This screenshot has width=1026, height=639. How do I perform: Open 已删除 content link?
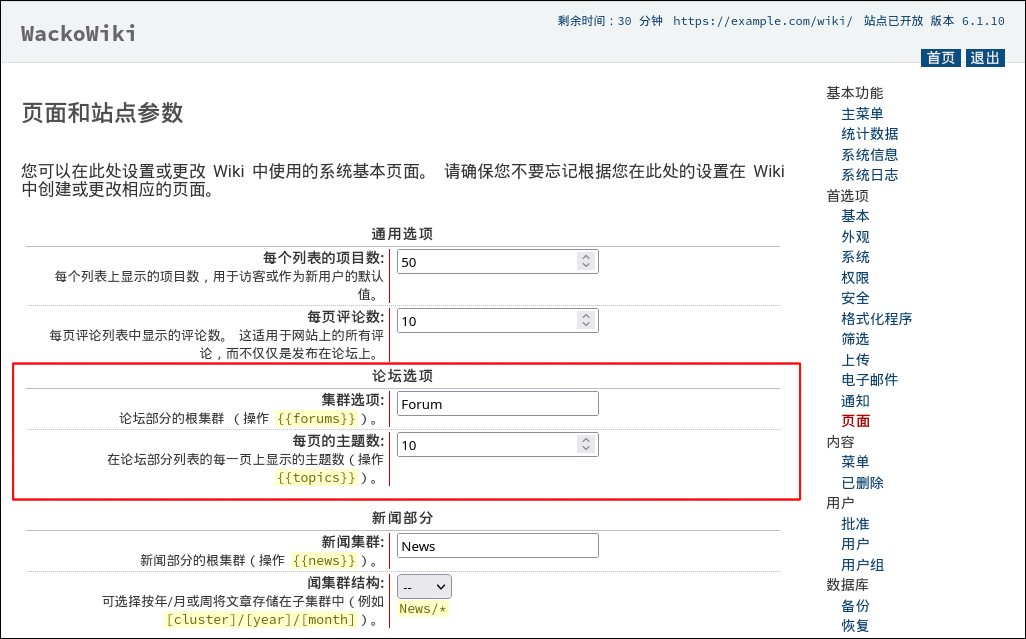pyautogui.click(x=862, y=483)
